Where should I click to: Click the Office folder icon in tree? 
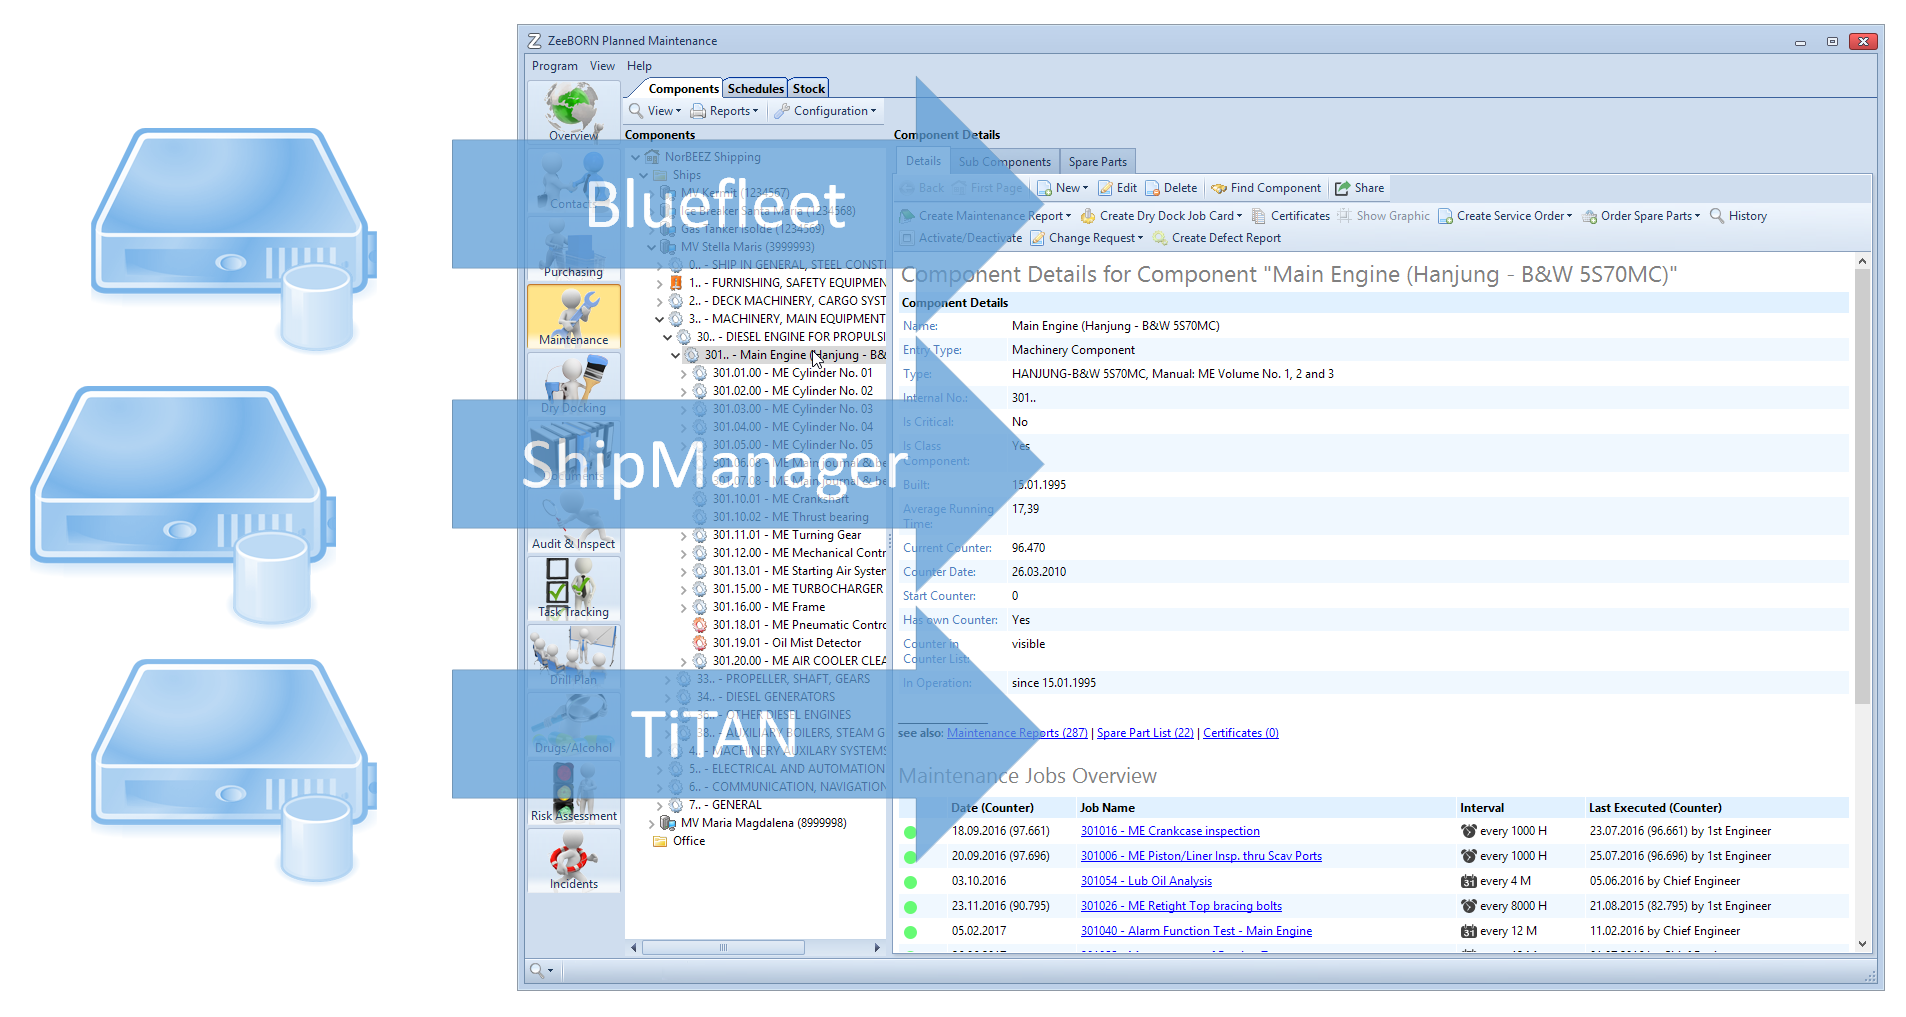(660, 841)
